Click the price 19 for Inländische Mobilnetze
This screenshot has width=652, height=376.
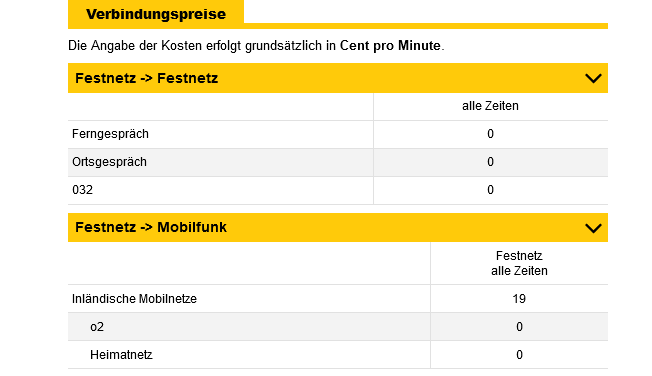coord(519,299)
